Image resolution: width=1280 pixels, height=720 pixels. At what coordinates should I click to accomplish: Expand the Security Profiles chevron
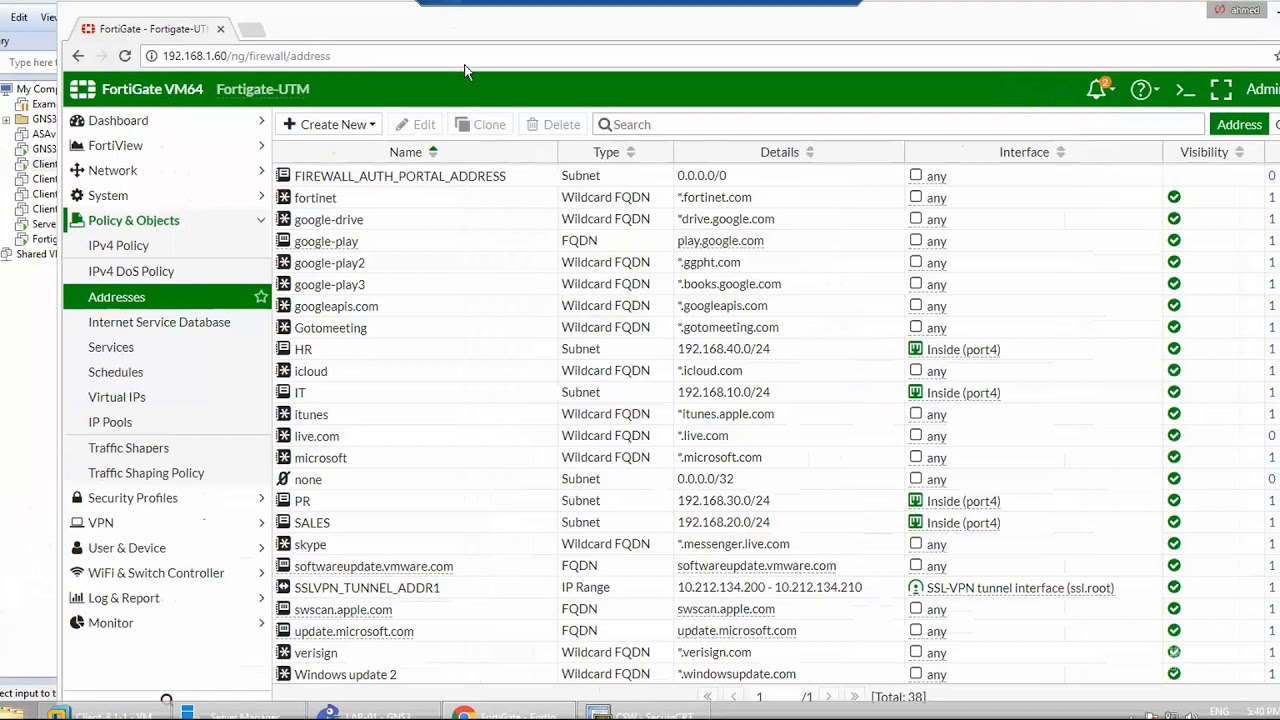pyautogui.click(x=261, y=498)
